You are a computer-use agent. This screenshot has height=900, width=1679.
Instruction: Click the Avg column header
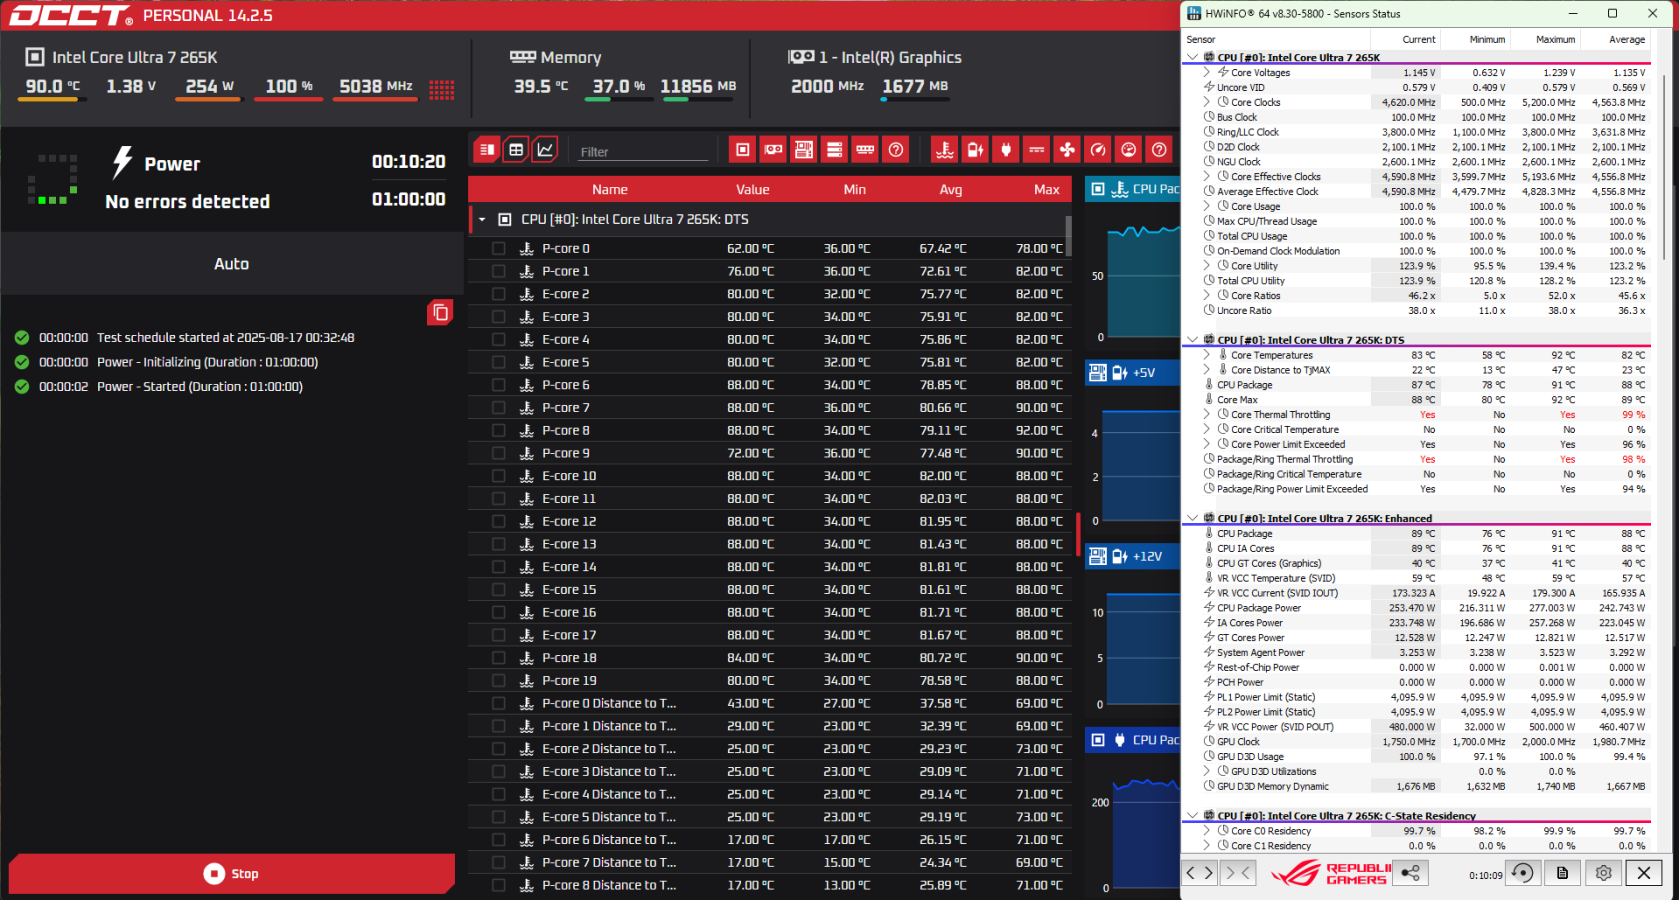[x=950, y=190]
